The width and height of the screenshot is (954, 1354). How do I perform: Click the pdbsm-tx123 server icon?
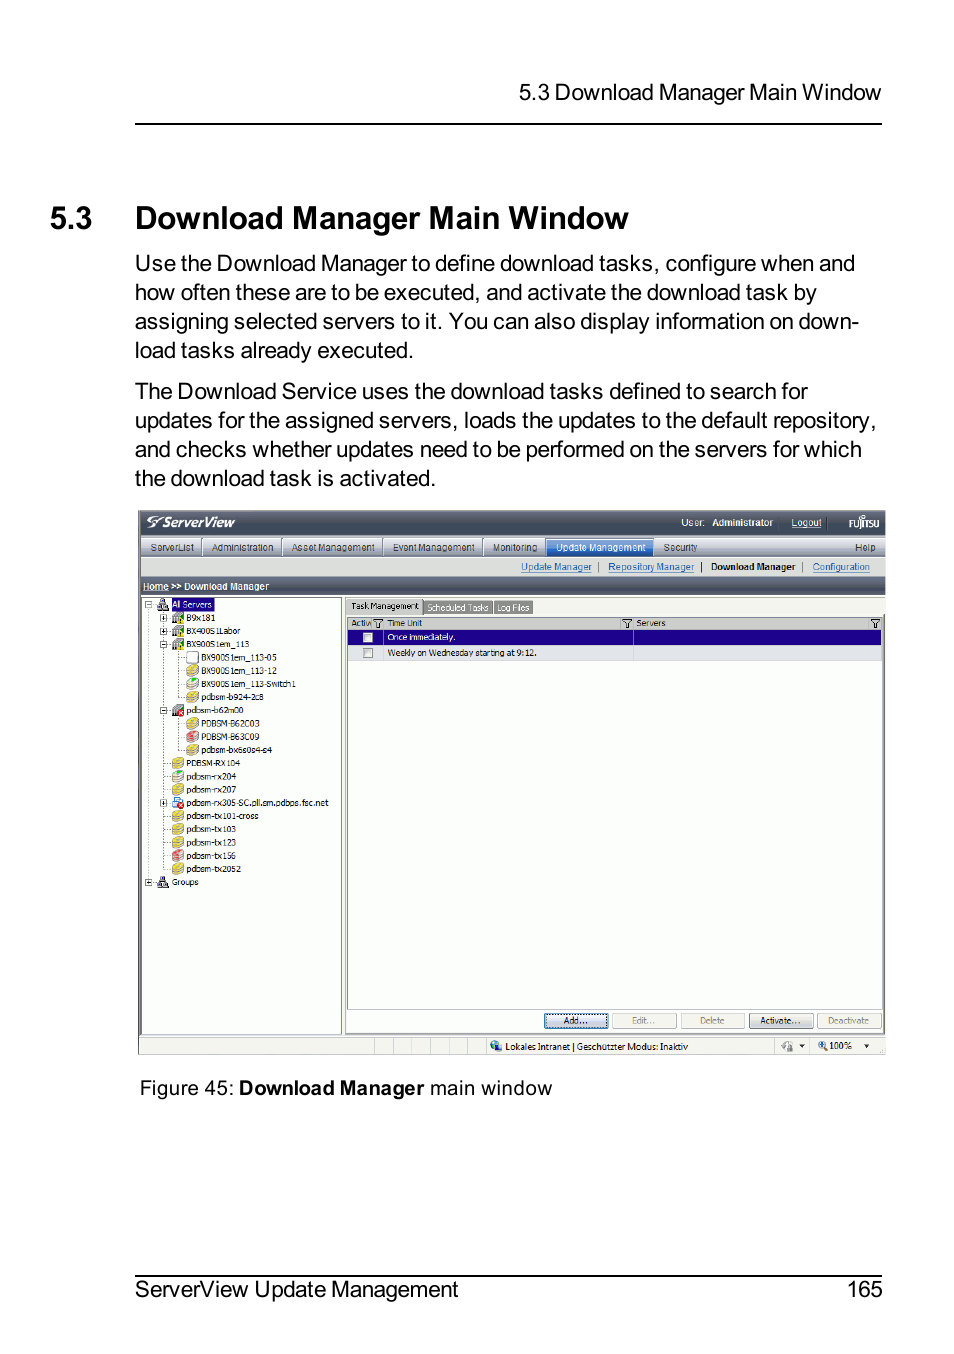[178, 843]
